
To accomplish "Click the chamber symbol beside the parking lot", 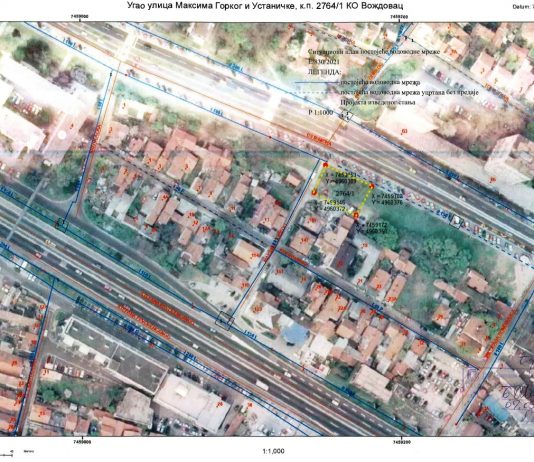I will (x=457, y=221).
